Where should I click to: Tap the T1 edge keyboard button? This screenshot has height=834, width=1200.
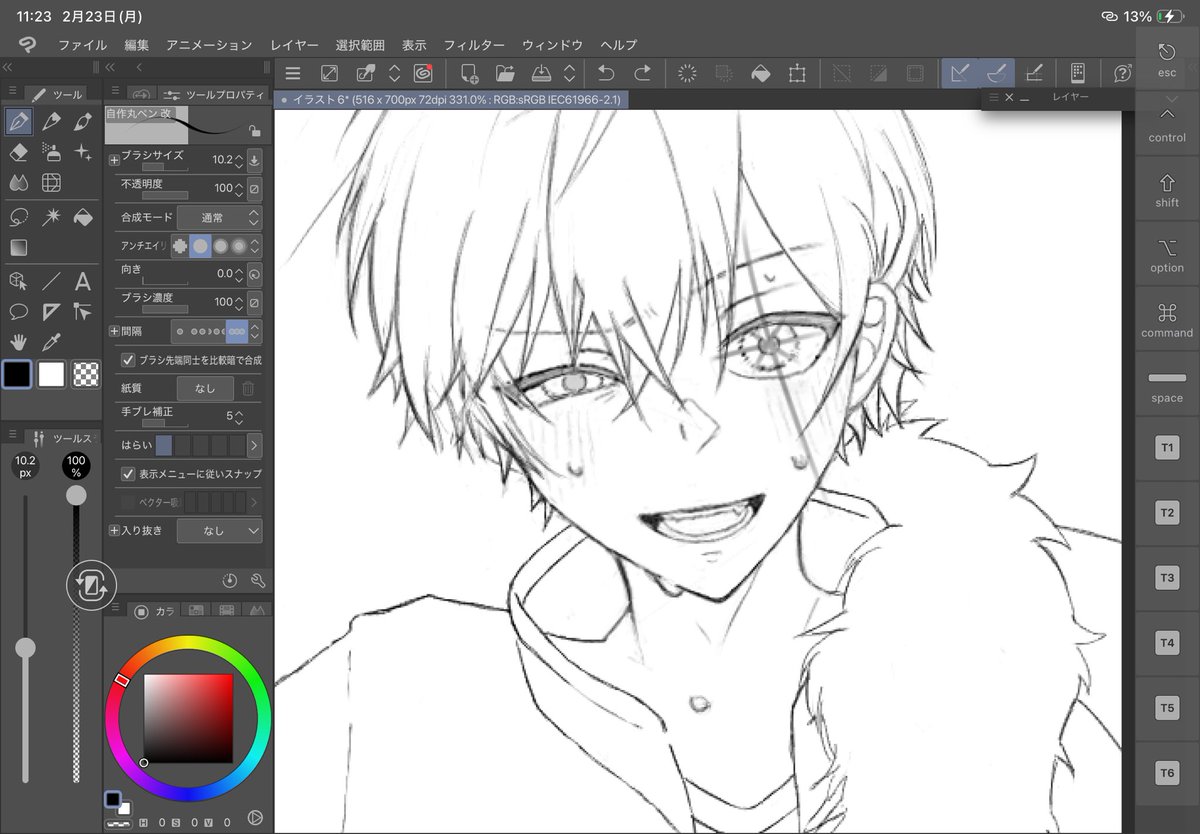1167,448
